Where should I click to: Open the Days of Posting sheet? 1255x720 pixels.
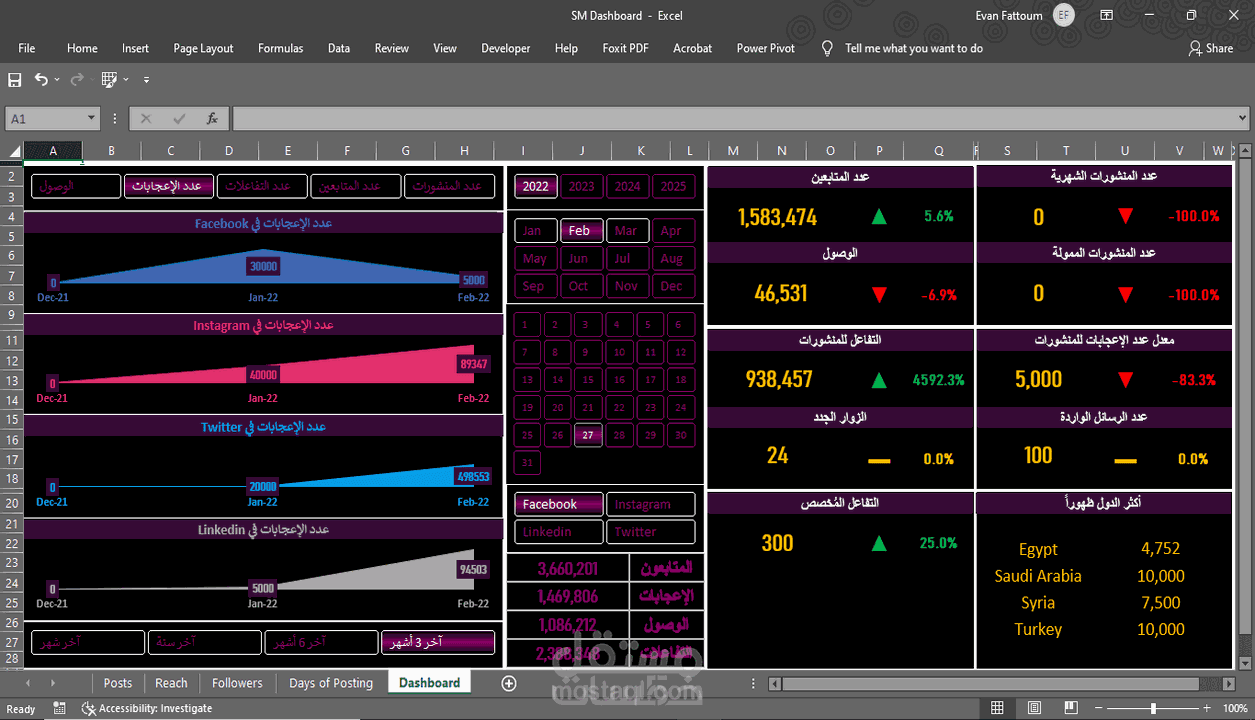coord(331,683)
